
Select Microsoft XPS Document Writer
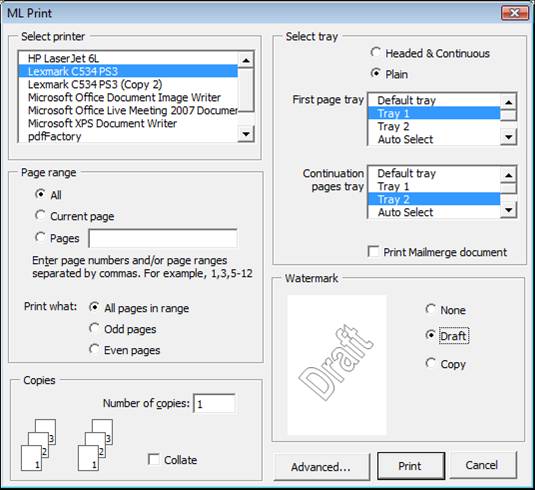coord(128,123)
